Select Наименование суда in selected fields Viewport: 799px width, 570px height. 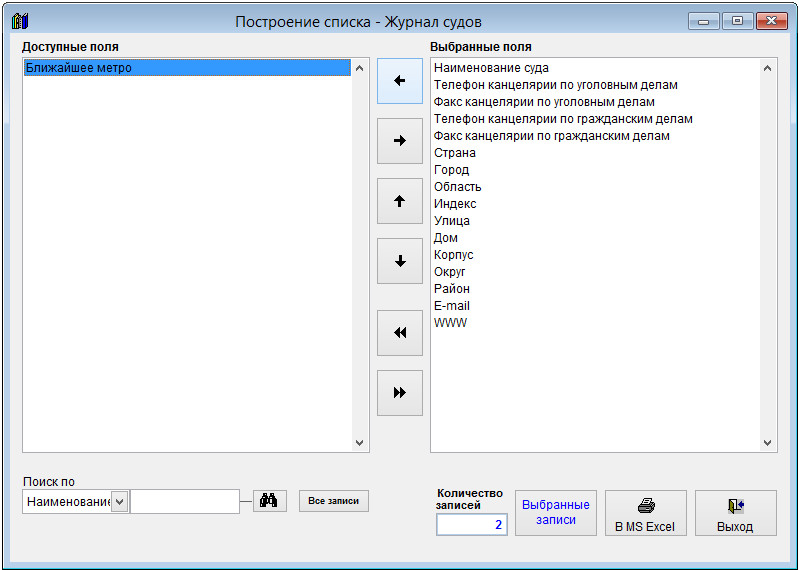click(491, 68)
